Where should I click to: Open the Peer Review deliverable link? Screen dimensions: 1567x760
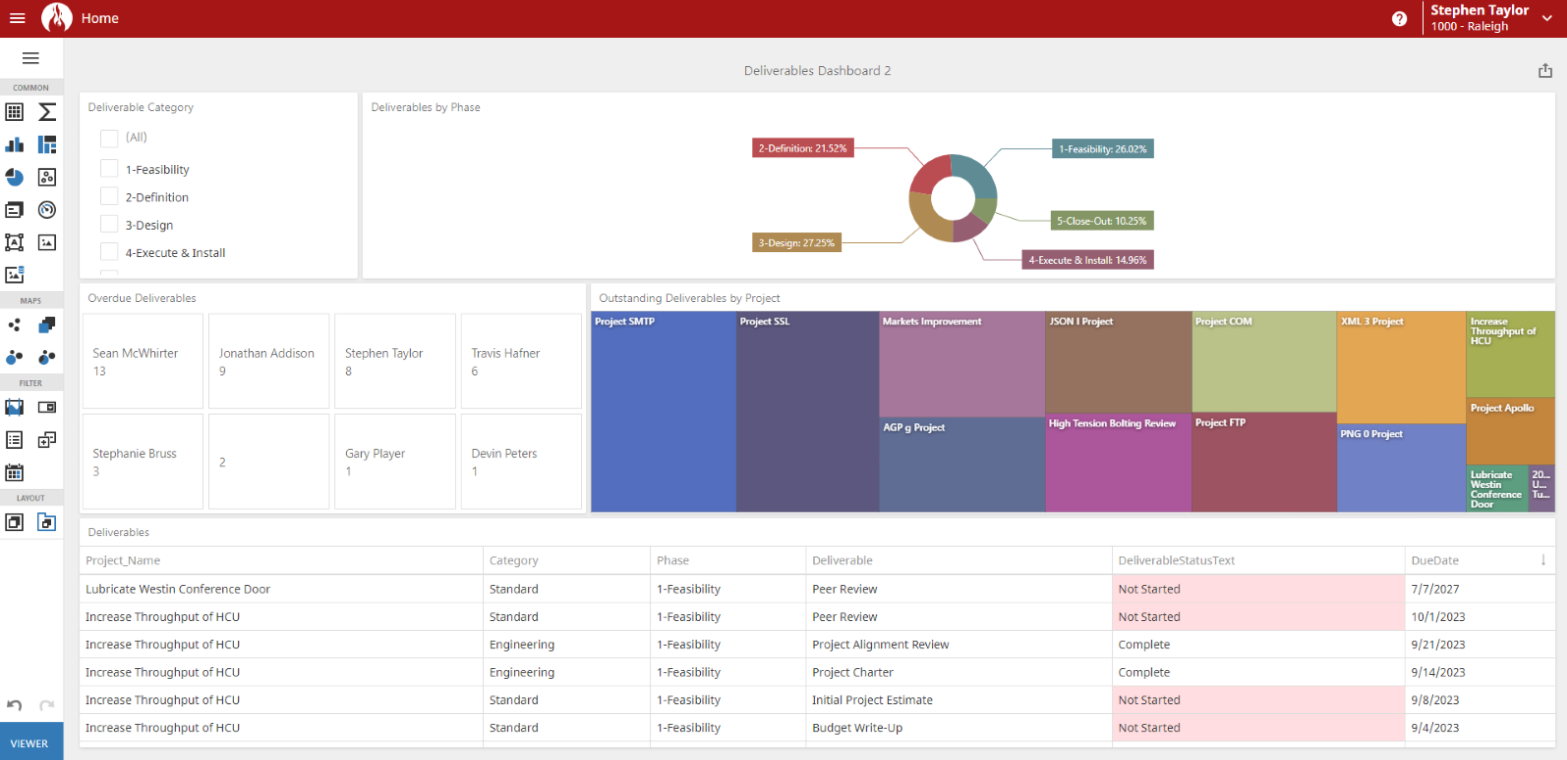point(842,589)
